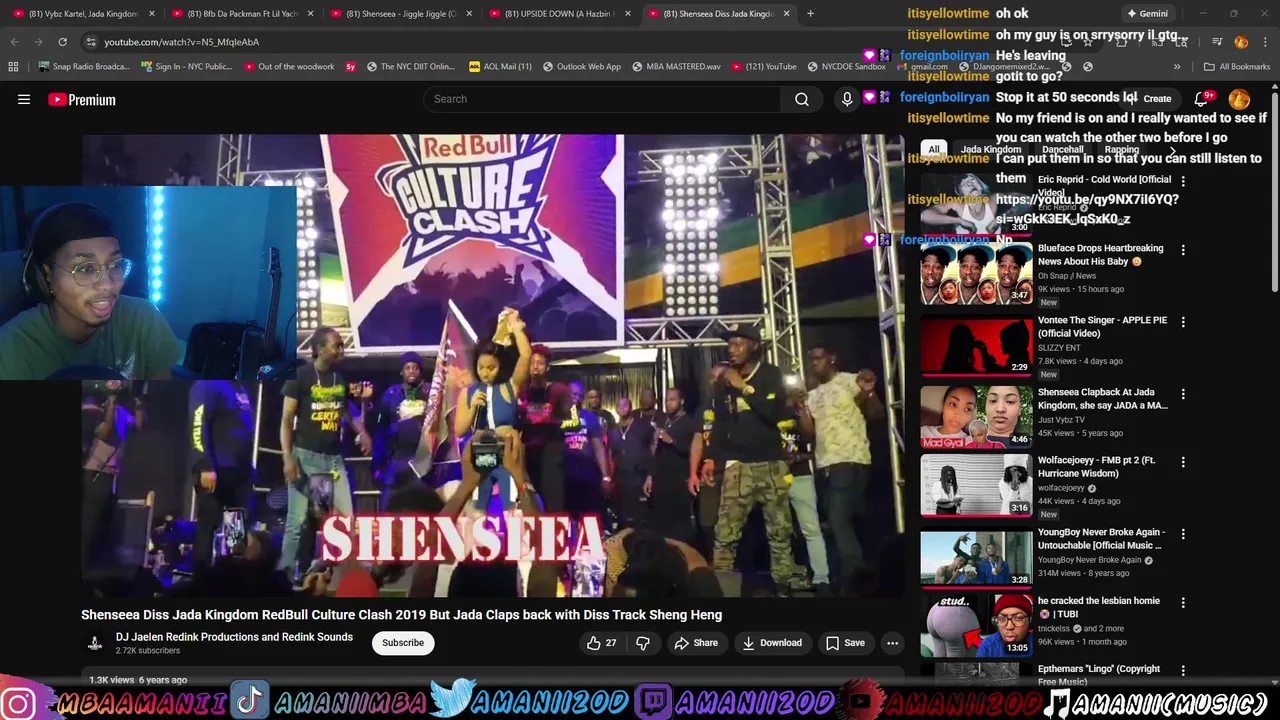This screenshot has height=720, width=1280.
Task: Close the Bfb Da Packman tab
Action: [311, 14]
